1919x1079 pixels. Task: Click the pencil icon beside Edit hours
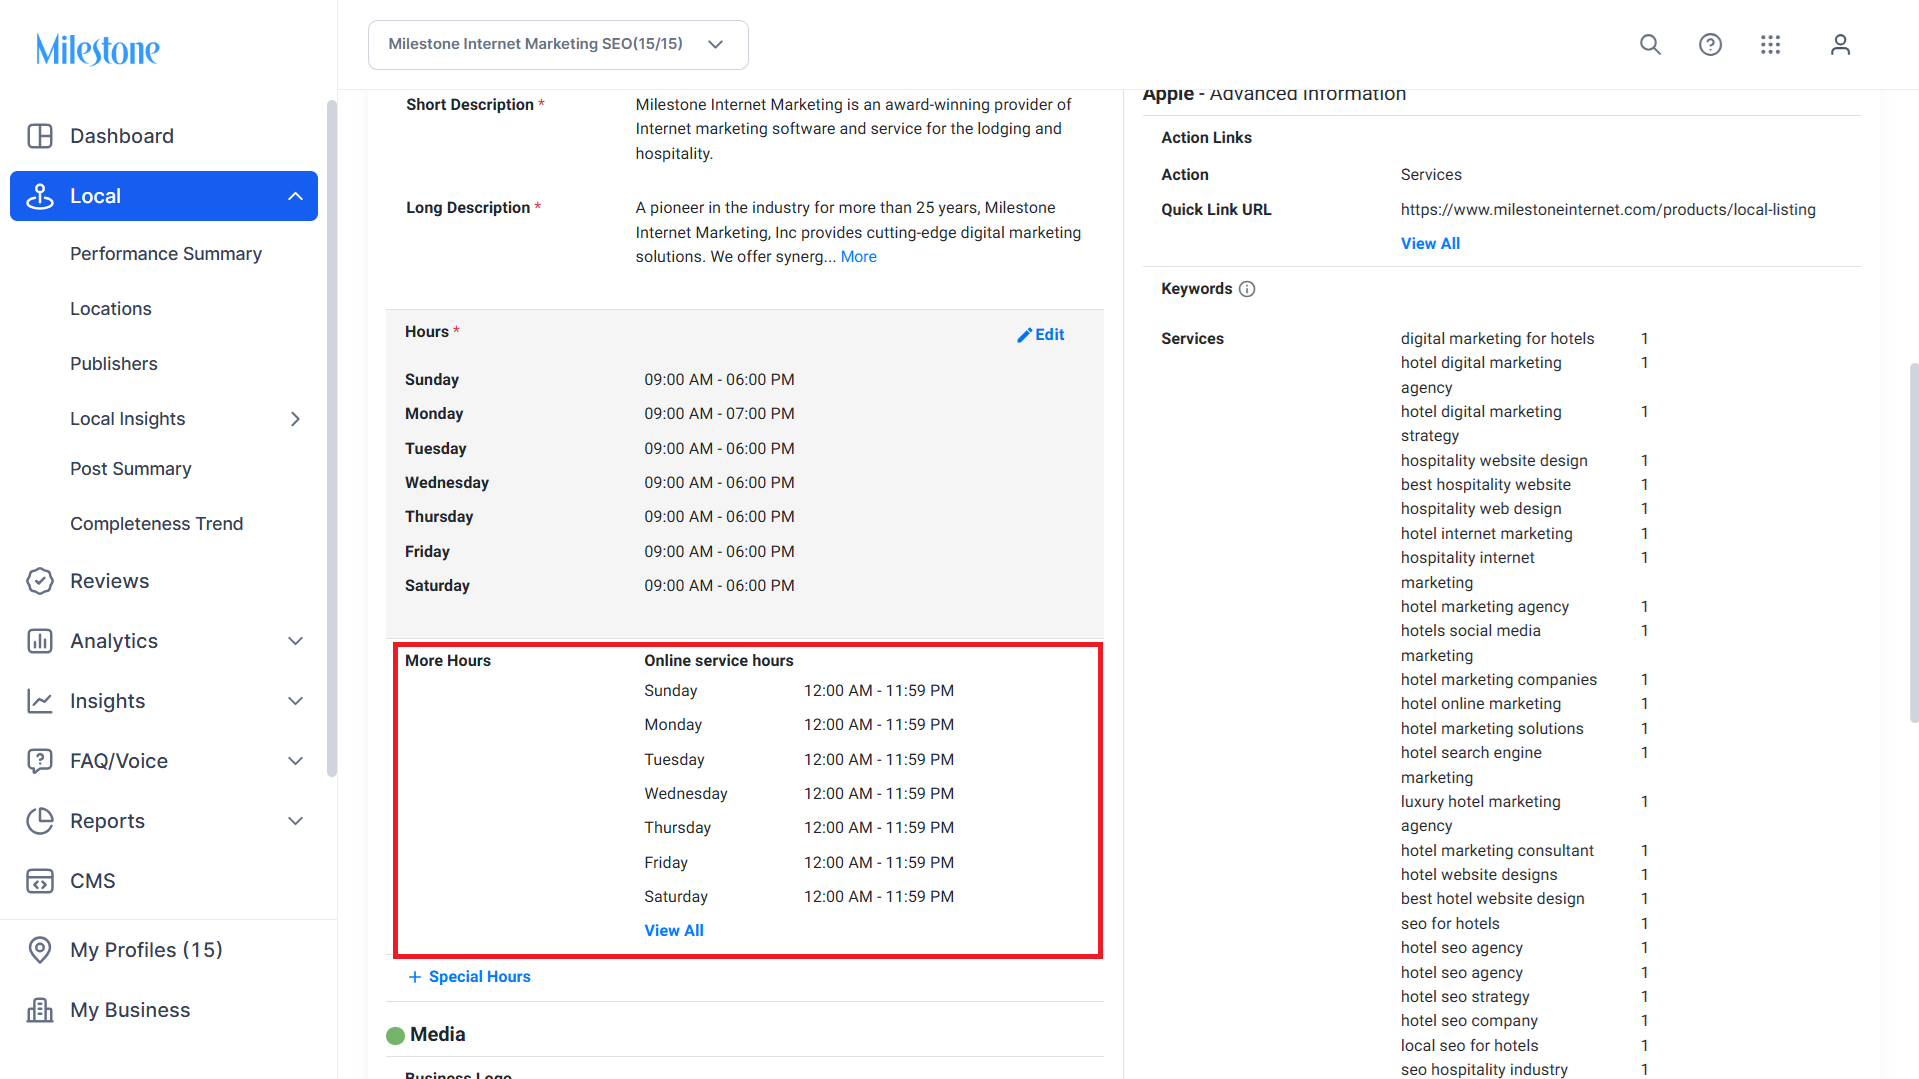[1024, 335]
